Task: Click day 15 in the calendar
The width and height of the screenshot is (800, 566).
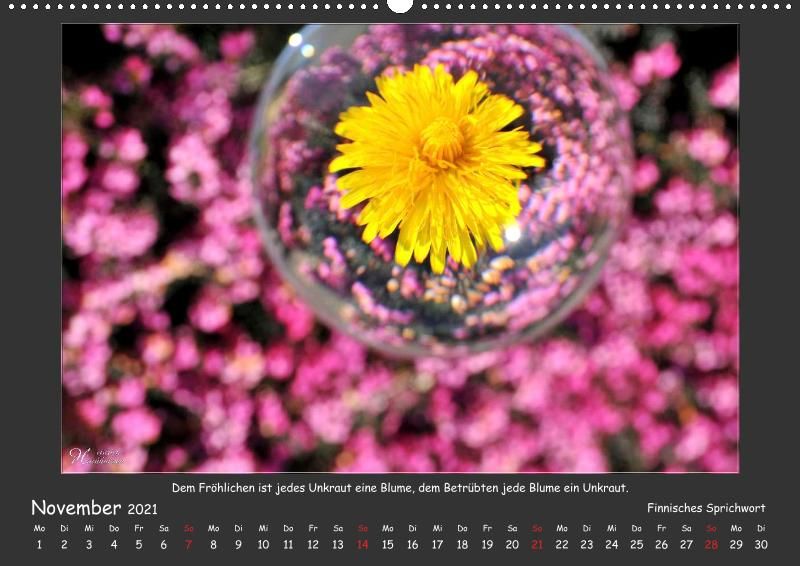Action: (x=388, y=545)
